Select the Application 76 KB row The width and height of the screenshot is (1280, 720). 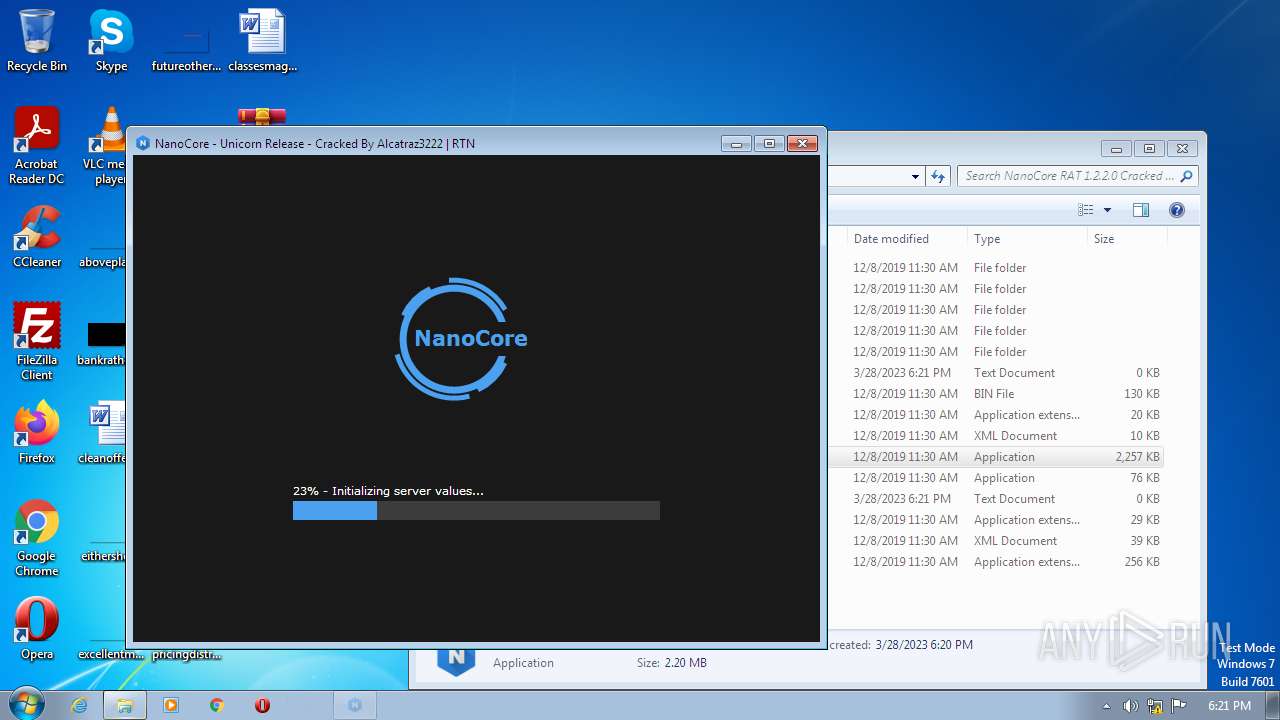[996, 478]
